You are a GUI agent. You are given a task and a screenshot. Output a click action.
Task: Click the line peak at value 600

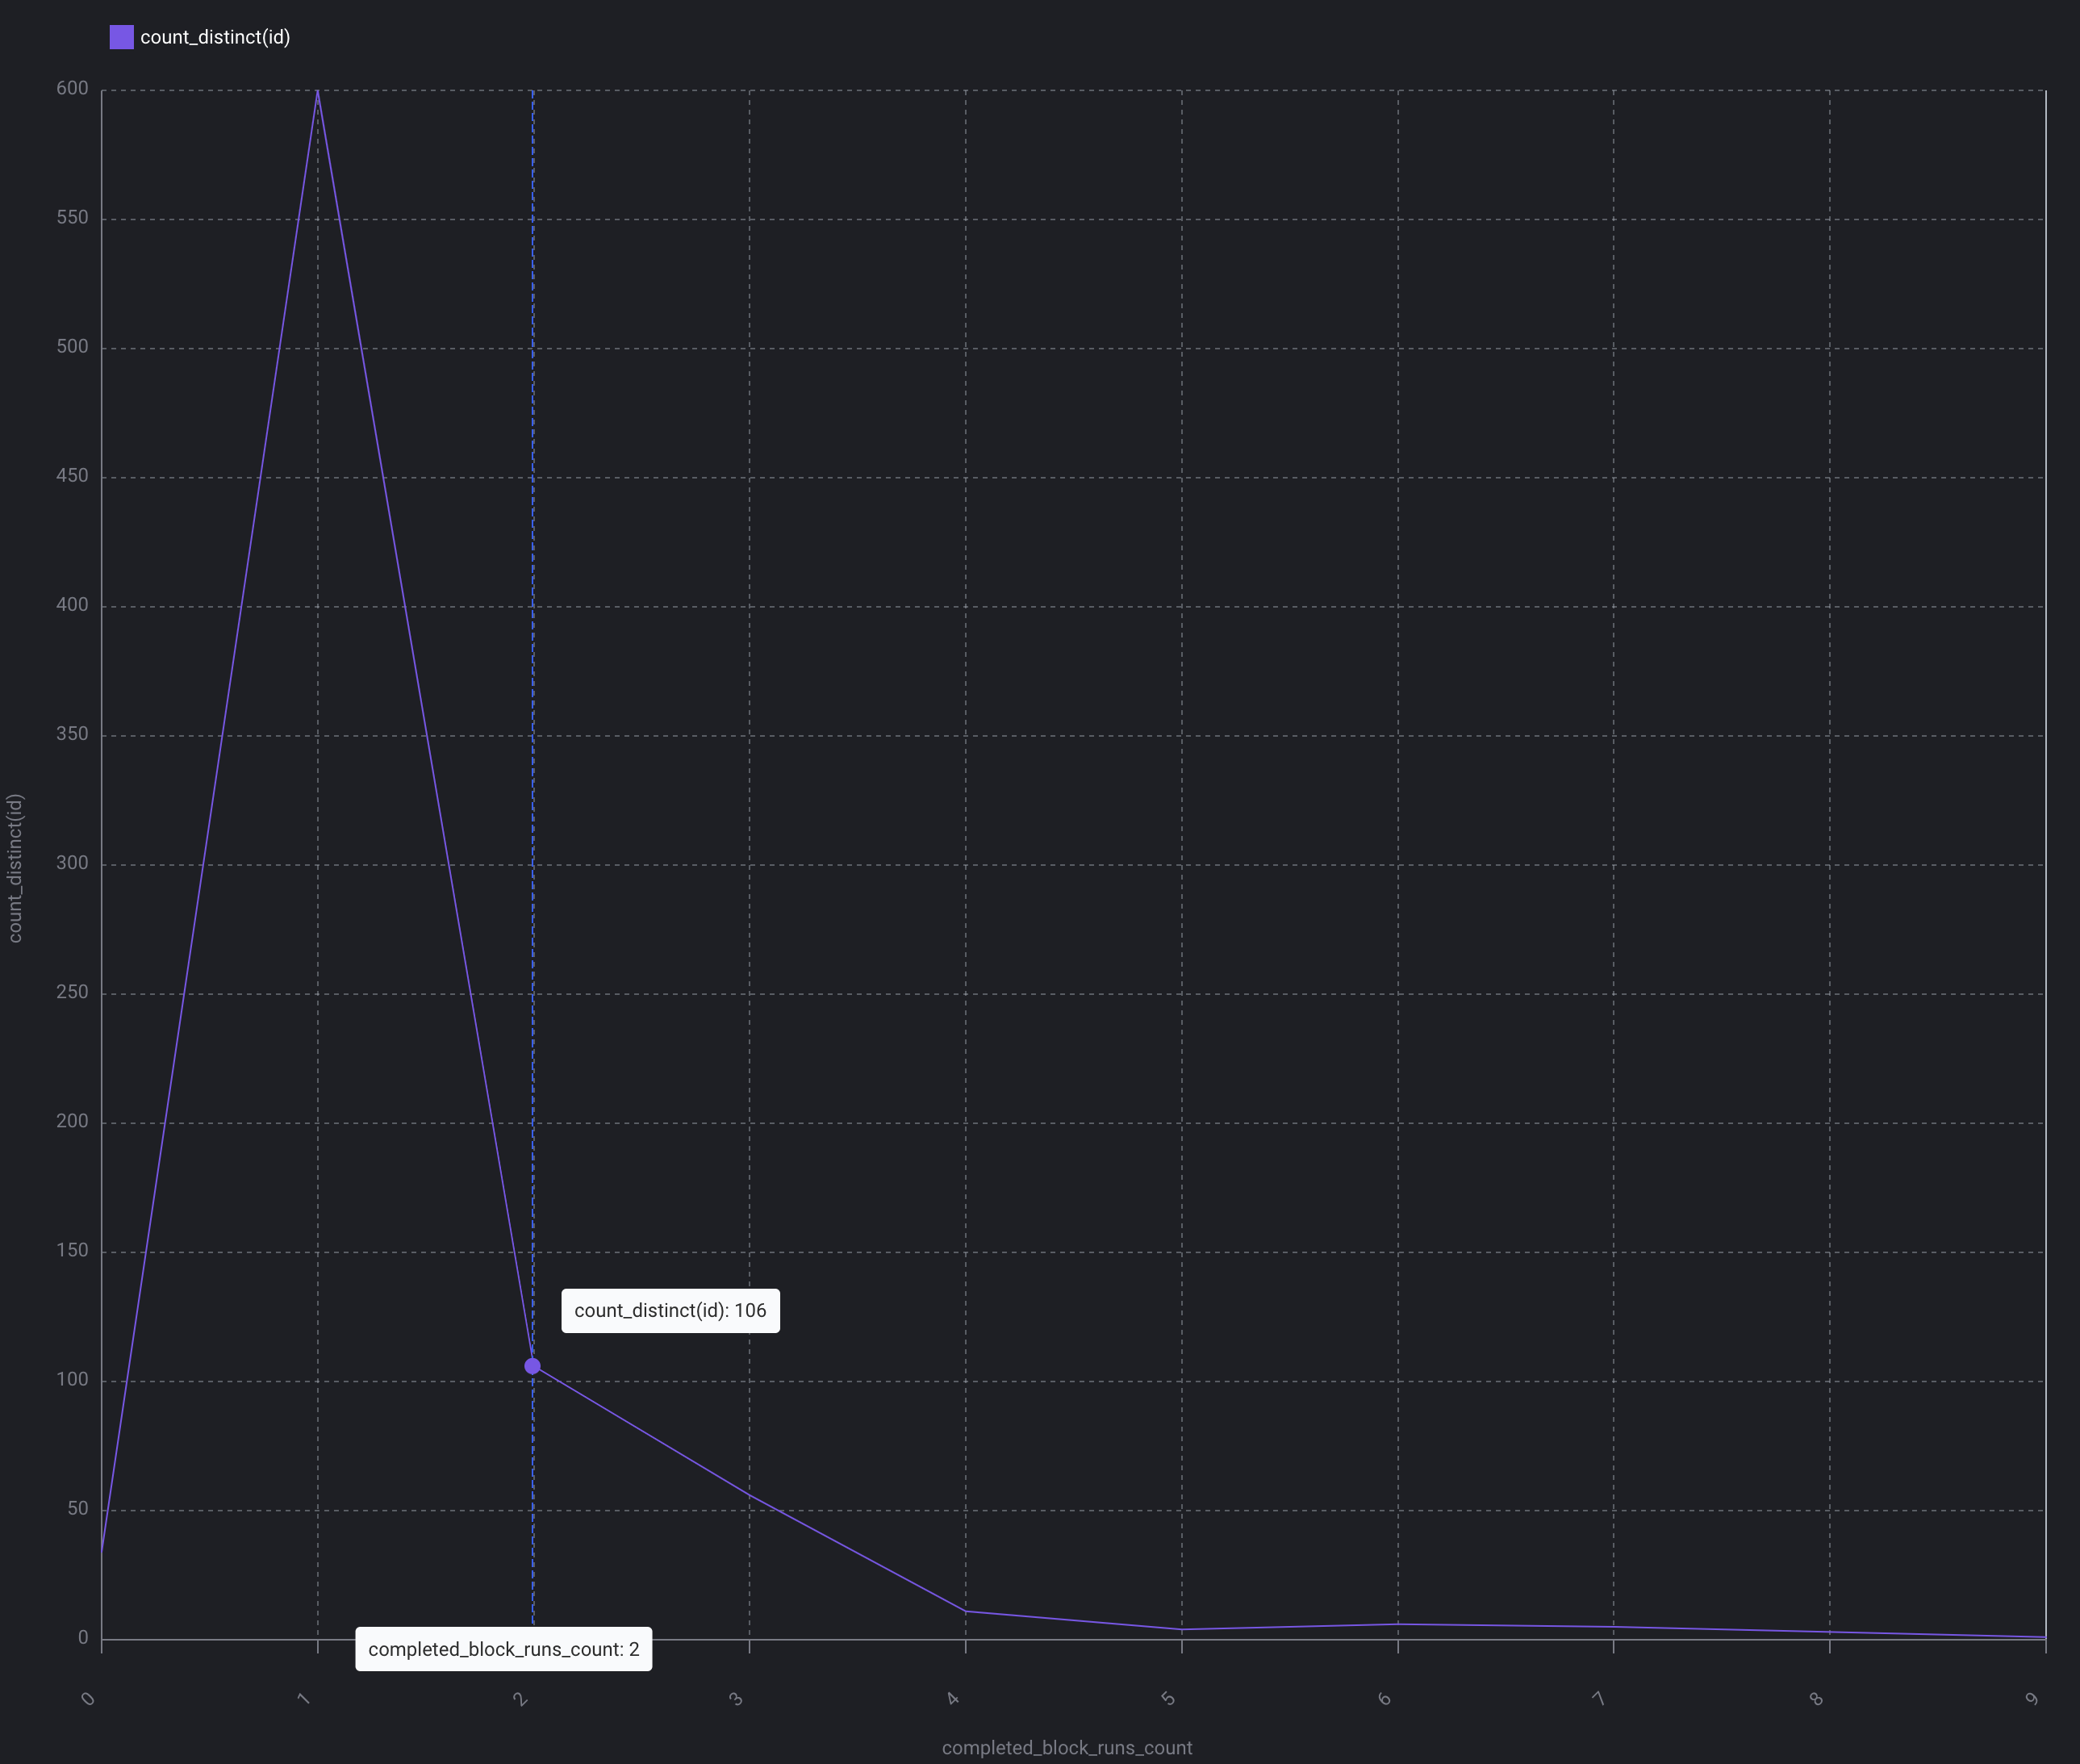point(318,91)
